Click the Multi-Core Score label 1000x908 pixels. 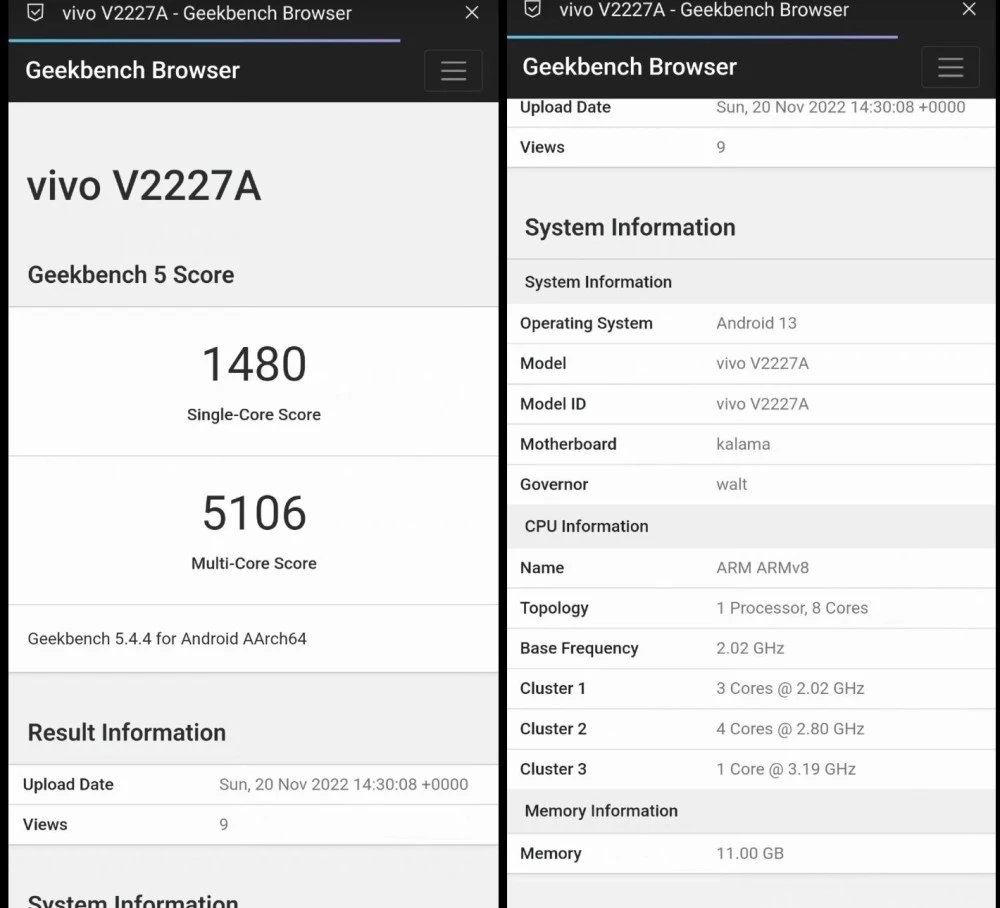(254, 563)
